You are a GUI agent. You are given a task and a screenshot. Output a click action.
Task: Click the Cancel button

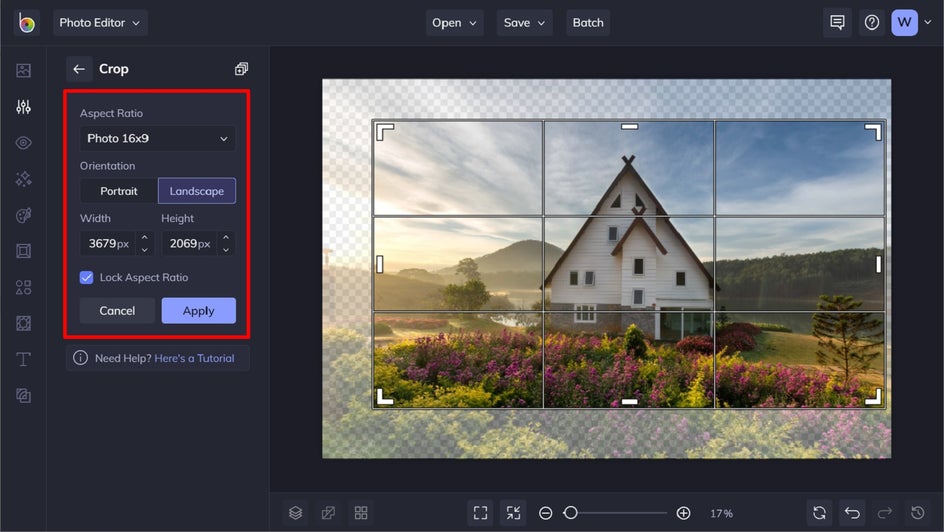tap(117, 311)
